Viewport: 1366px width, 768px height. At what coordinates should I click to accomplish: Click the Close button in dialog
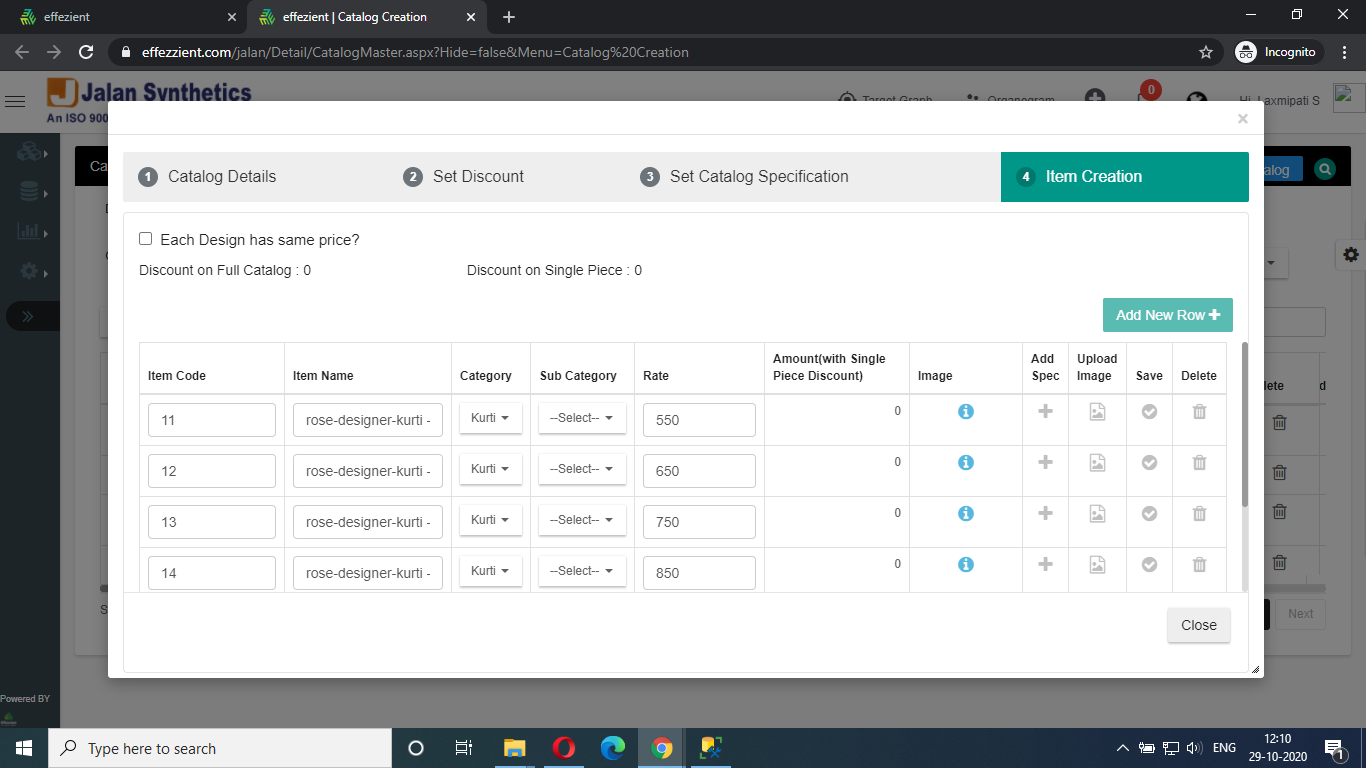1198,625
